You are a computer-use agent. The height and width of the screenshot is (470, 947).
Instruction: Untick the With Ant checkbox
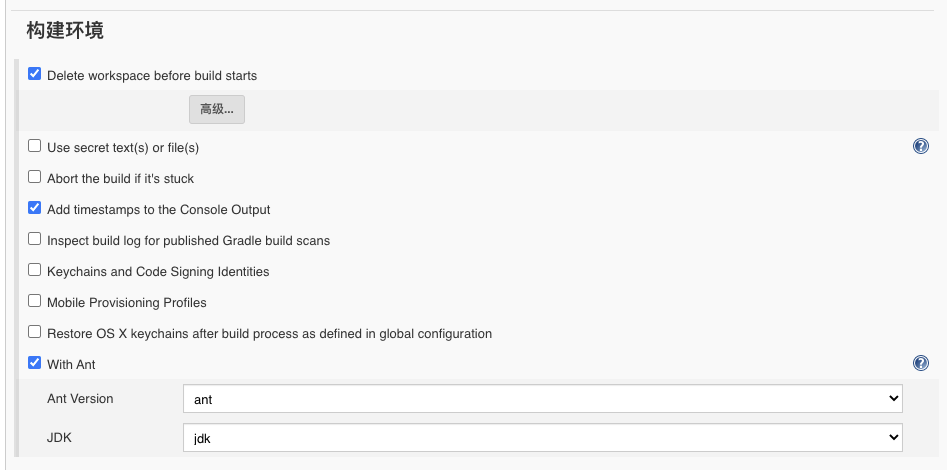pos(34,362)
